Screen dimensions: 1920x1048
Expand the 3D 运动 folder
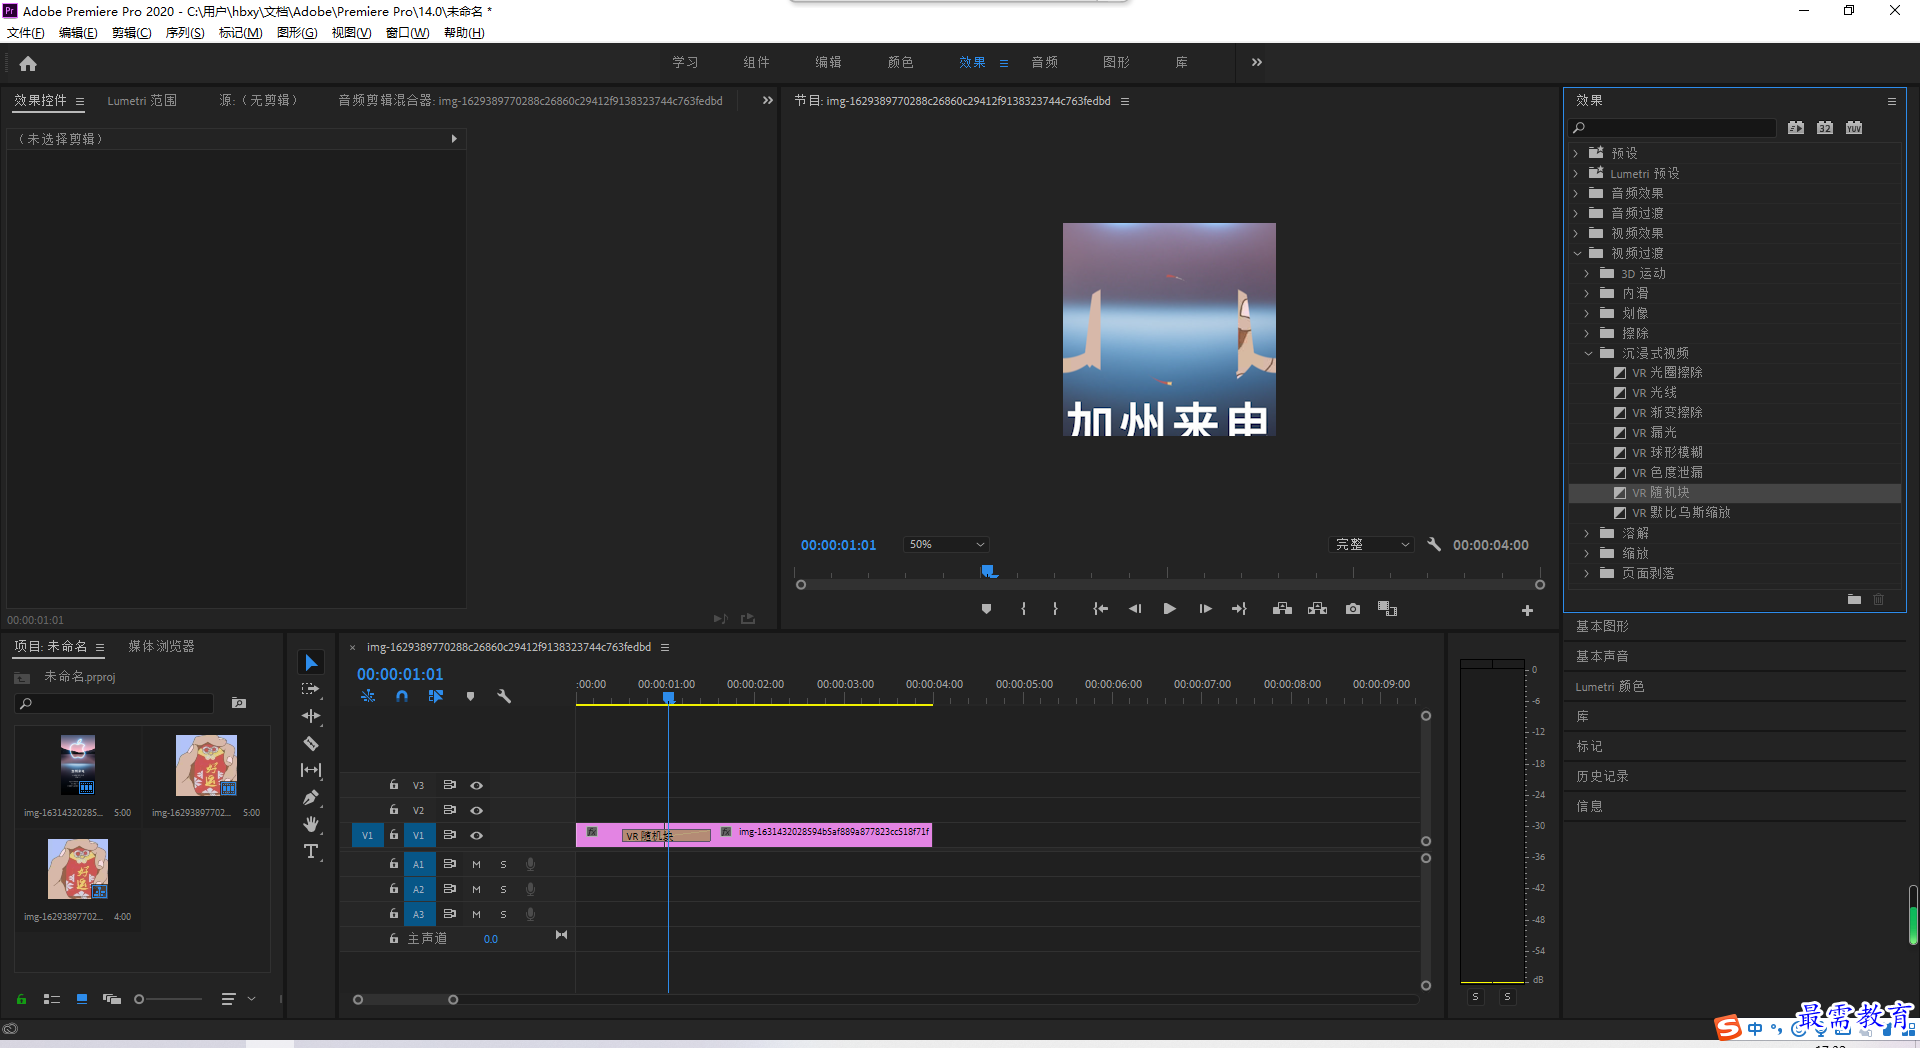coord(1587,273)
